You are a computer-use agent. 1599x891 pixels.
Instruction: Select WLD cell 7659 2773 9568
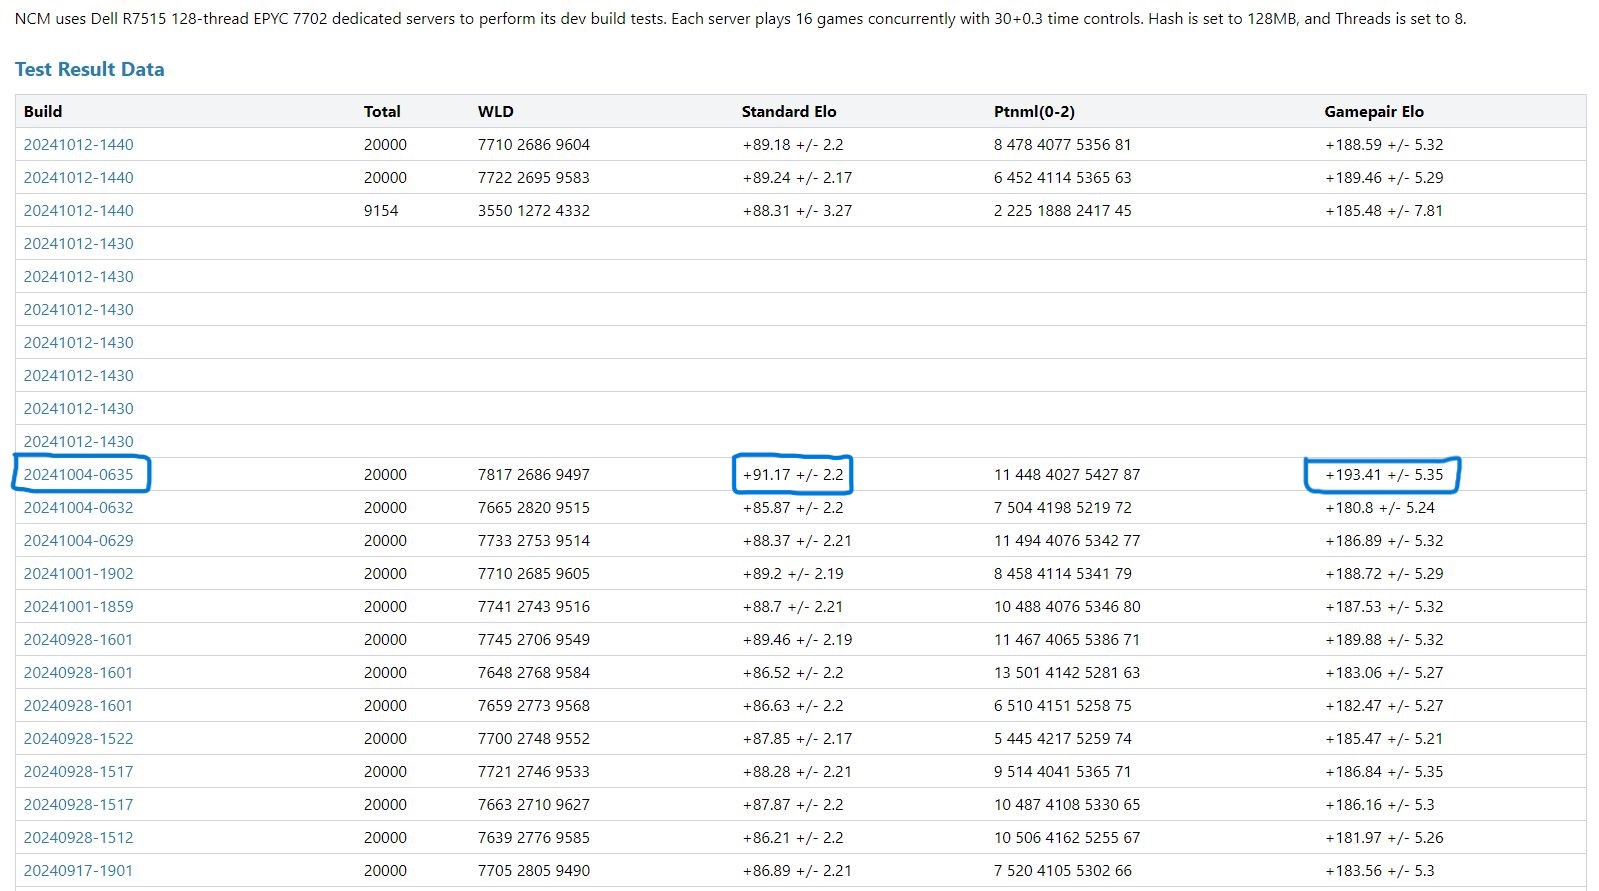[x=534, y=705]
